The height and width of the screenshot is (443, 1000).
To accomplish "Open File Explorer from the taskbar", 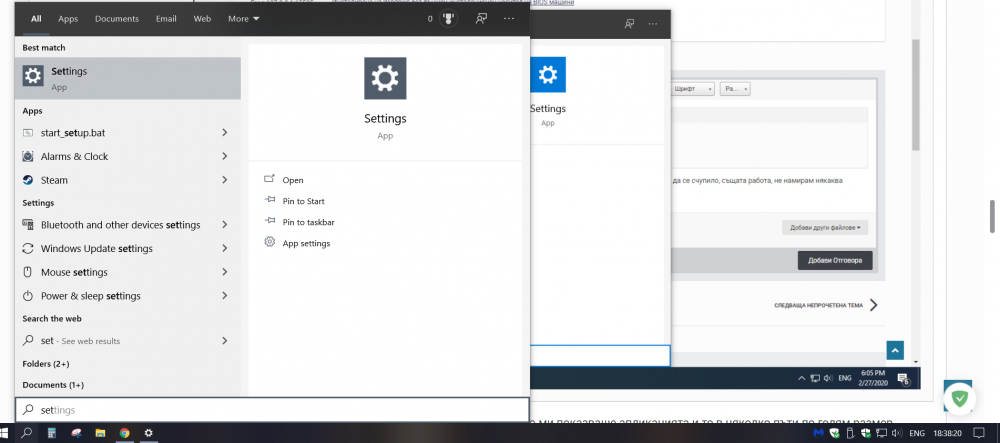I will click(100, 433).
